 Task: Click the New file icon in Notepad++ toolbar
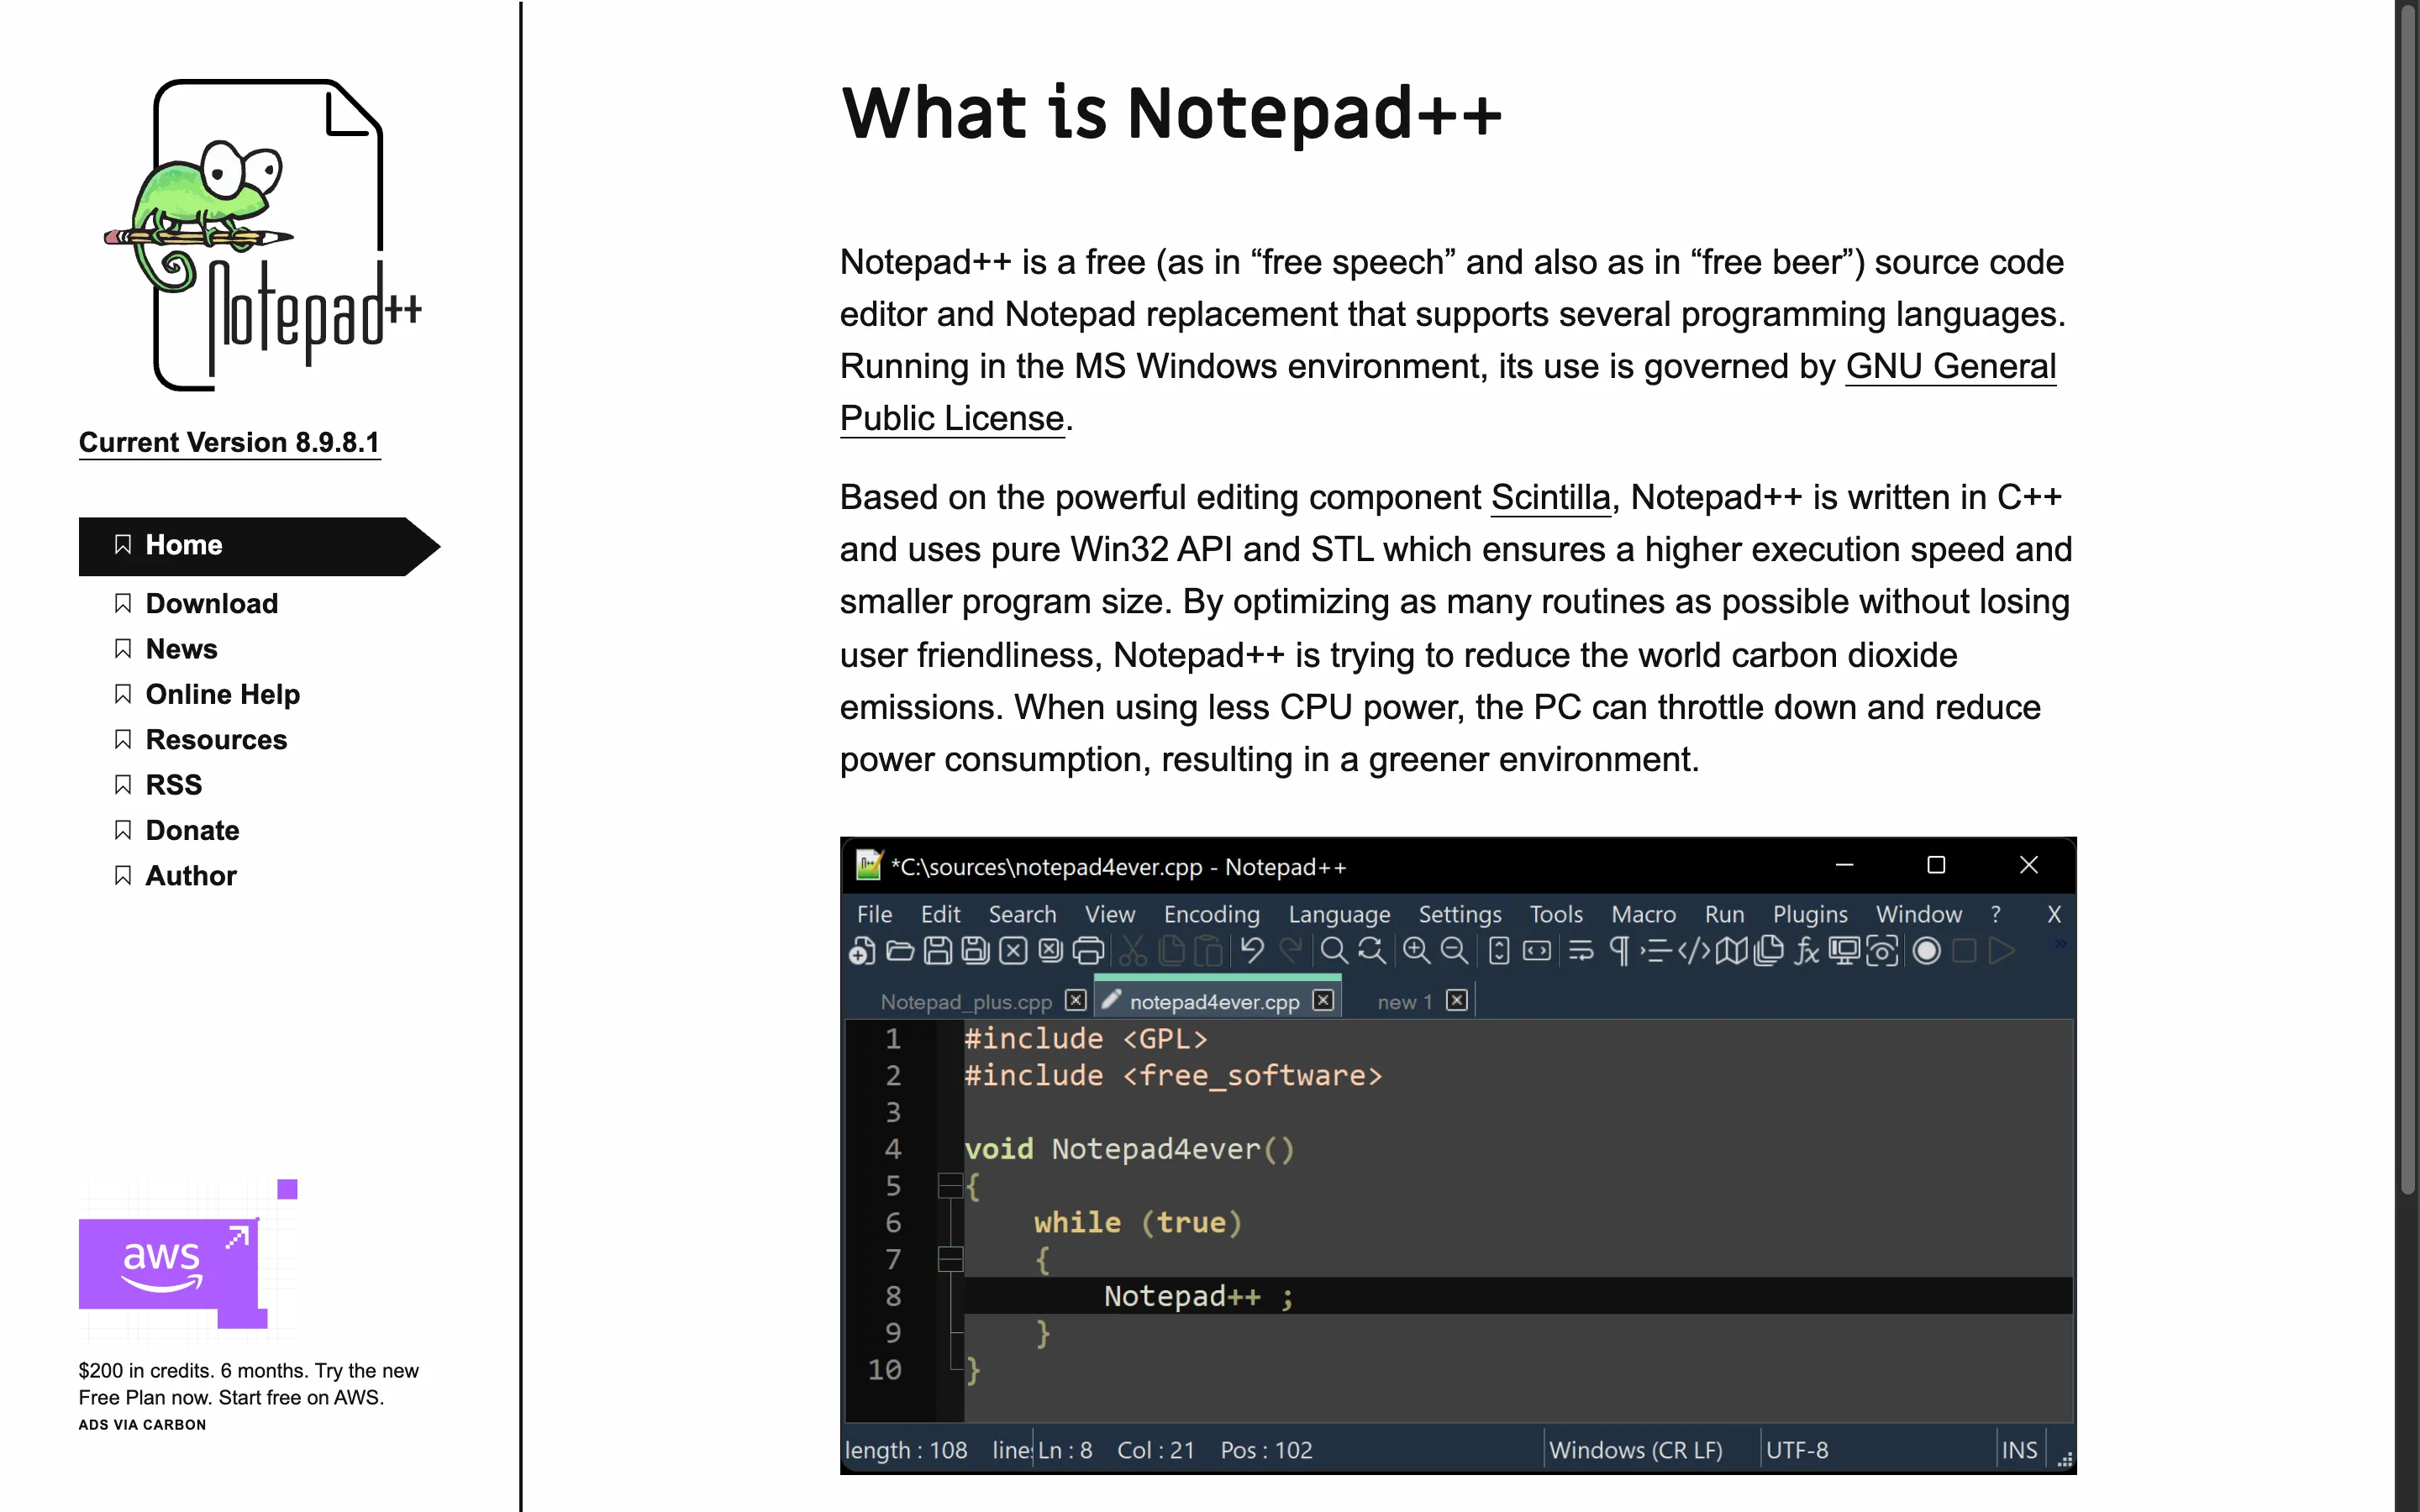point(862,951)
